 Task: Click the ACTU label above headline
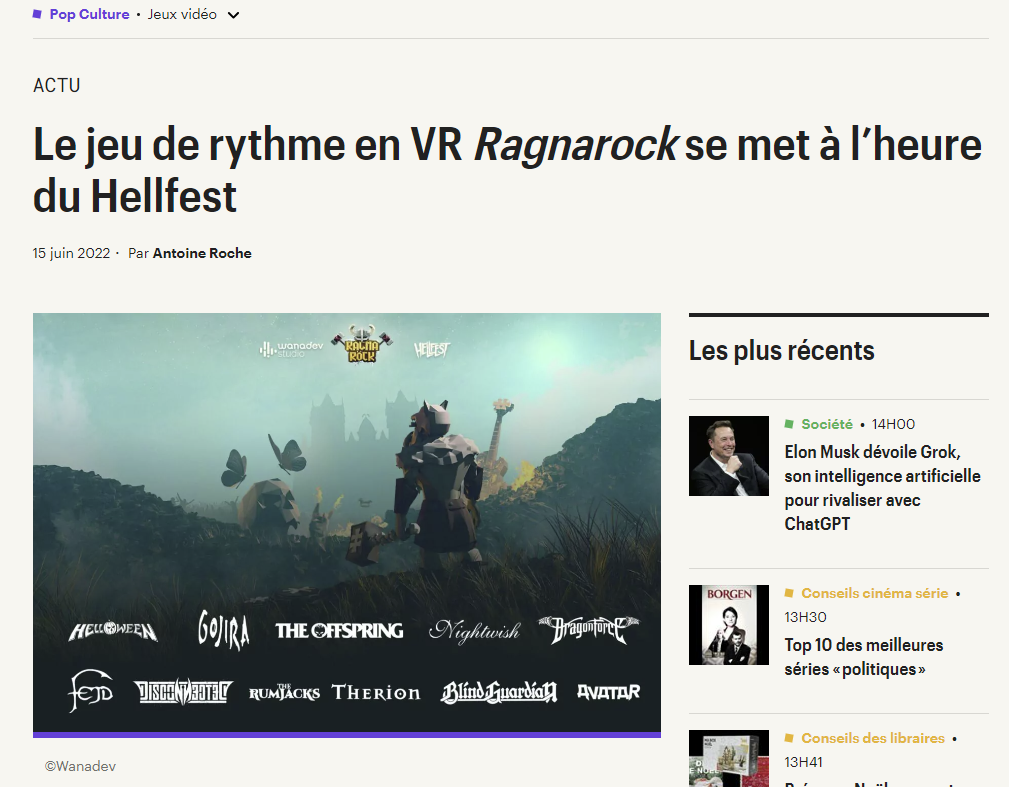(57, 86)
